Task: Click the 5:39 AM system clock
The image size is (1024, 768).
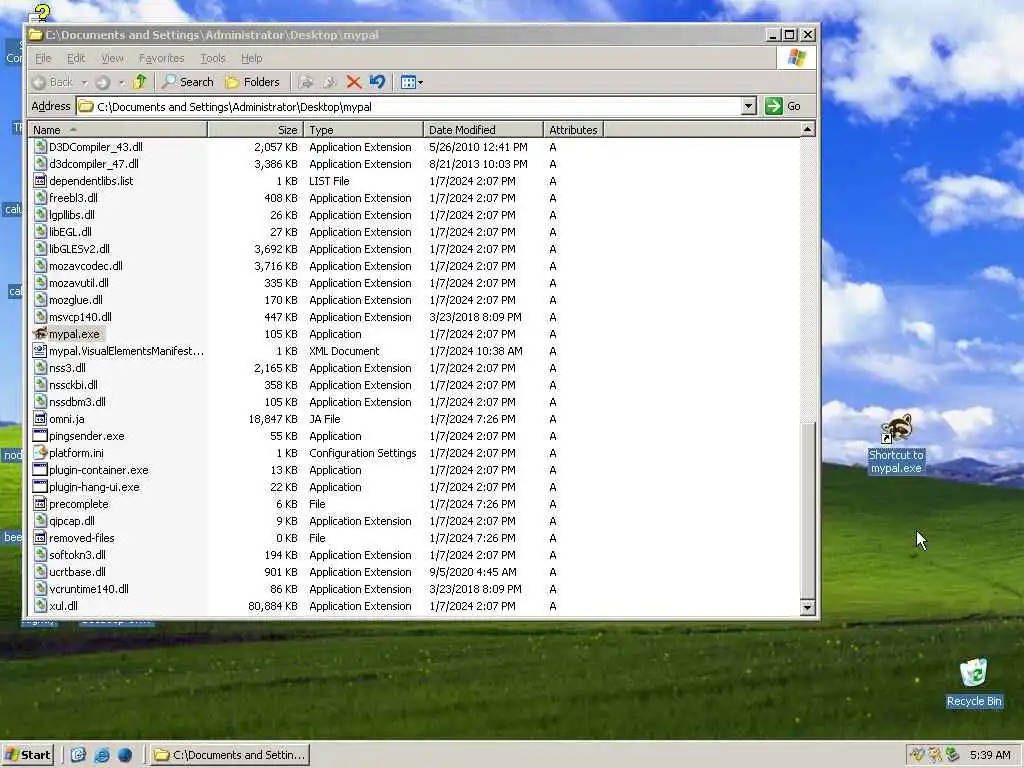Action: (x=990, y=755)
